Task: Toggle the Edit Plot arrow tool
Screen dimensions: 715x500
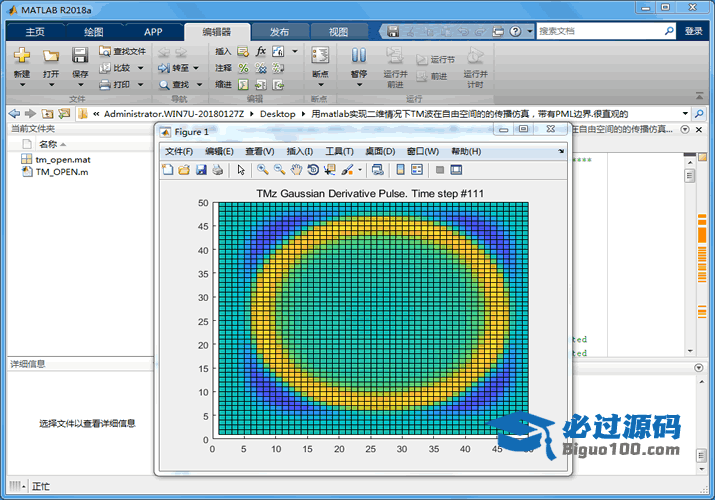Action: coord(241,170)
